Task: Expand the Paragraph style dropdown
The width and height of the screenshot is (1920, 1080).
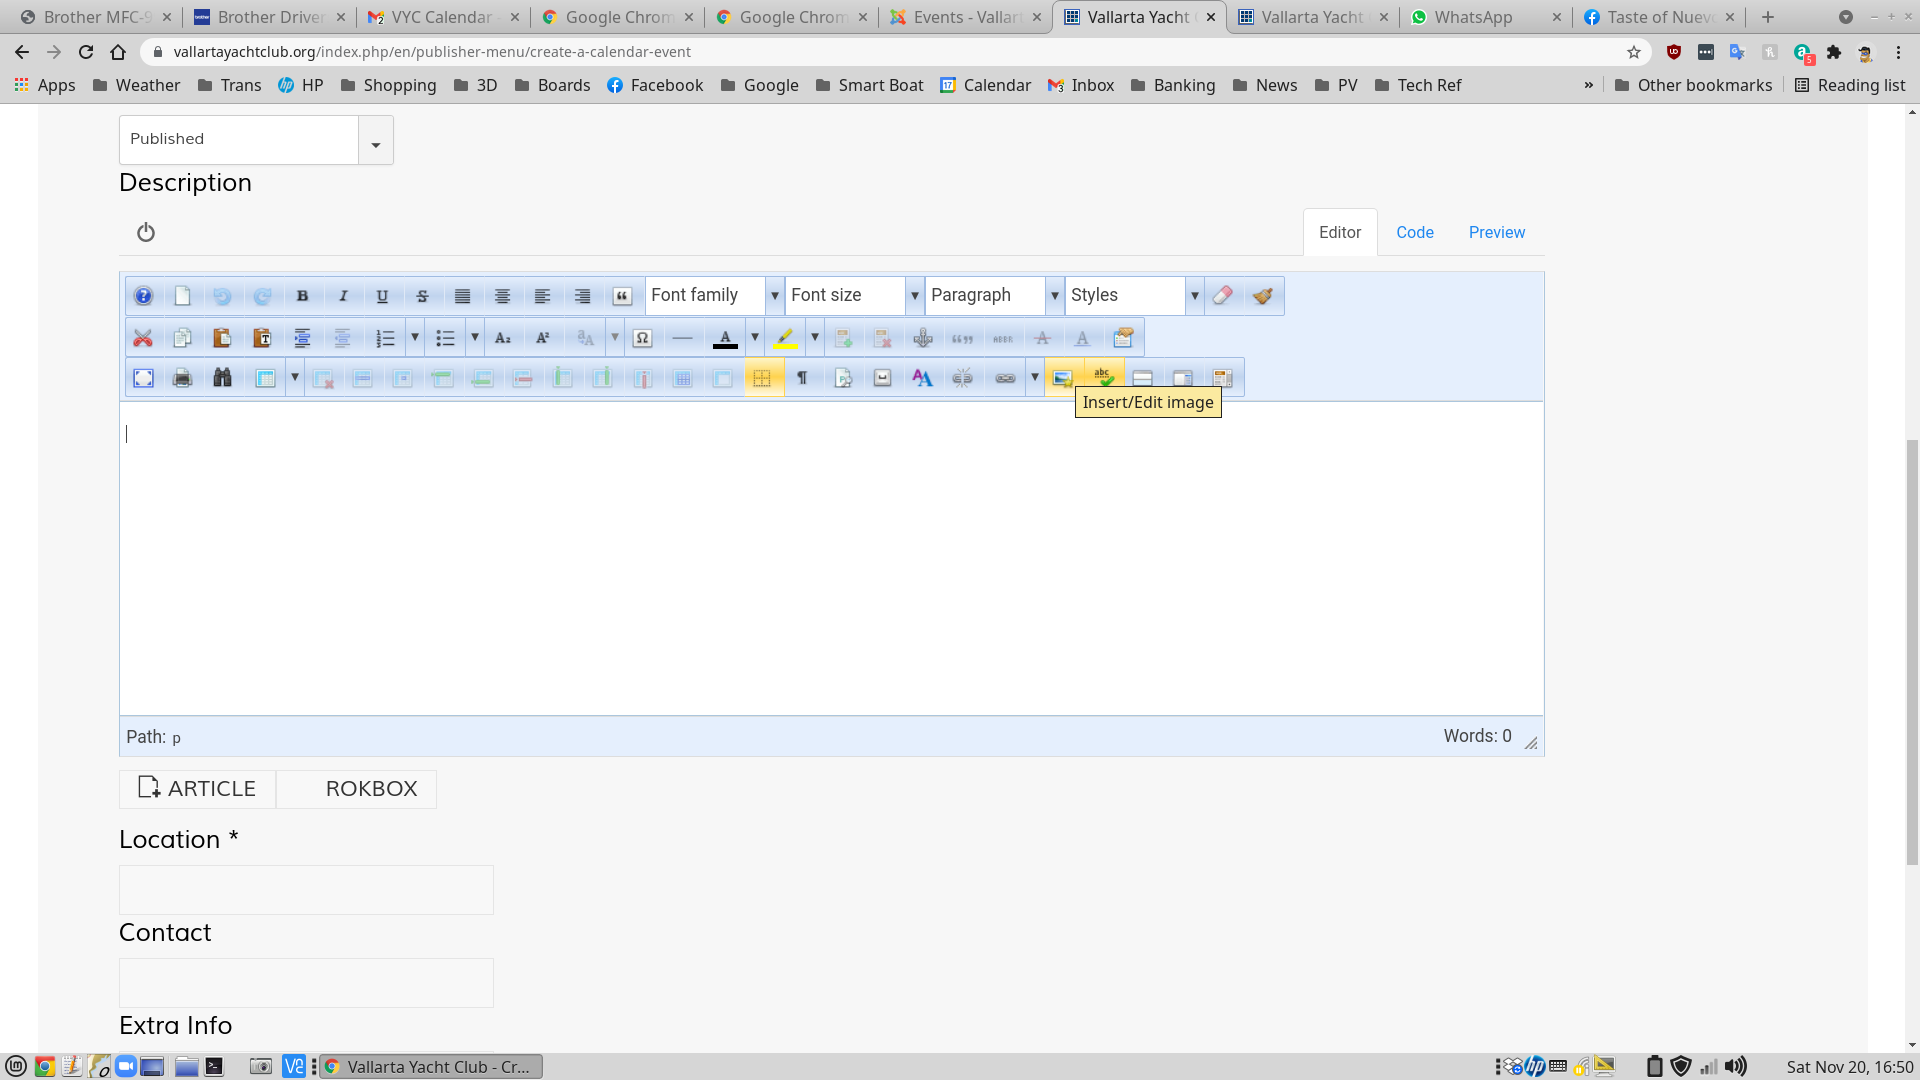Action: tap(1055, 294)
